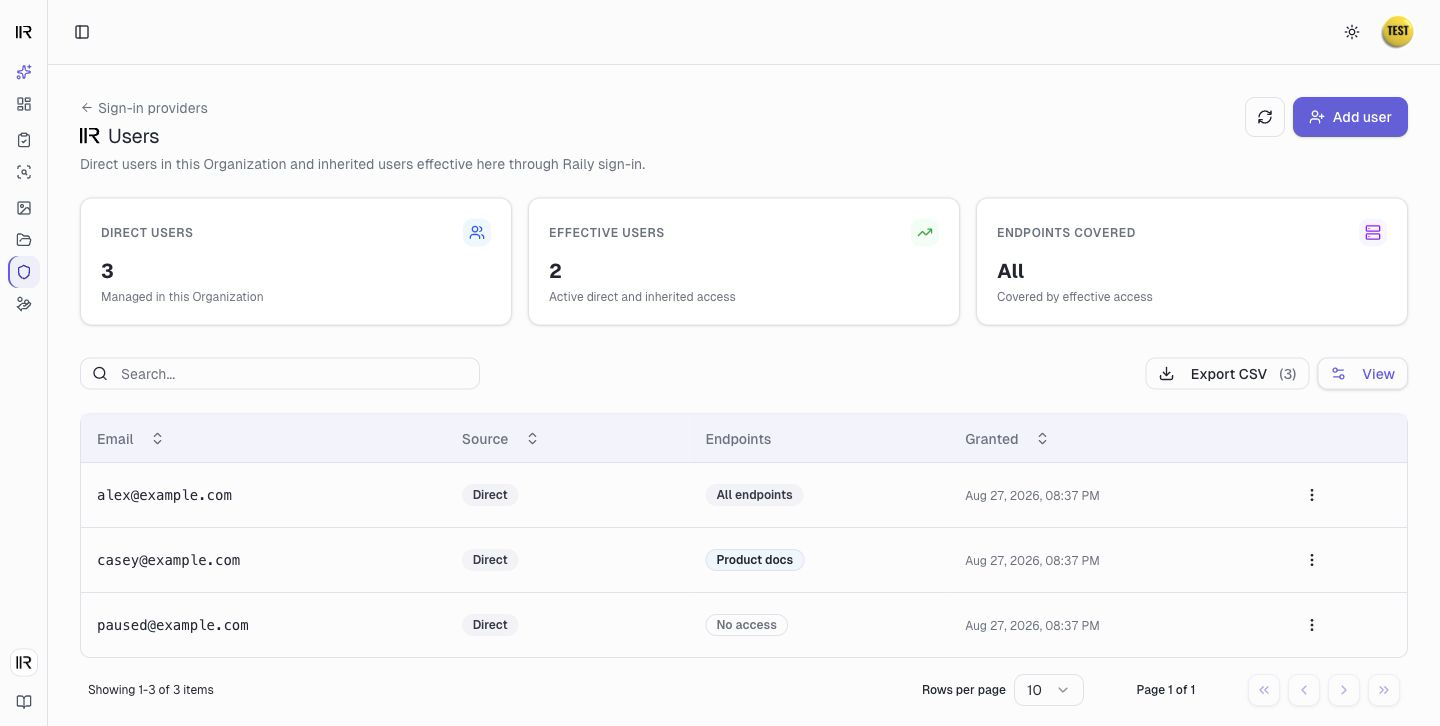Image resolution: width=1440 pixels, height=726 pixels.
Task: Click the search magnifier icon
Action: click(100, 374)
